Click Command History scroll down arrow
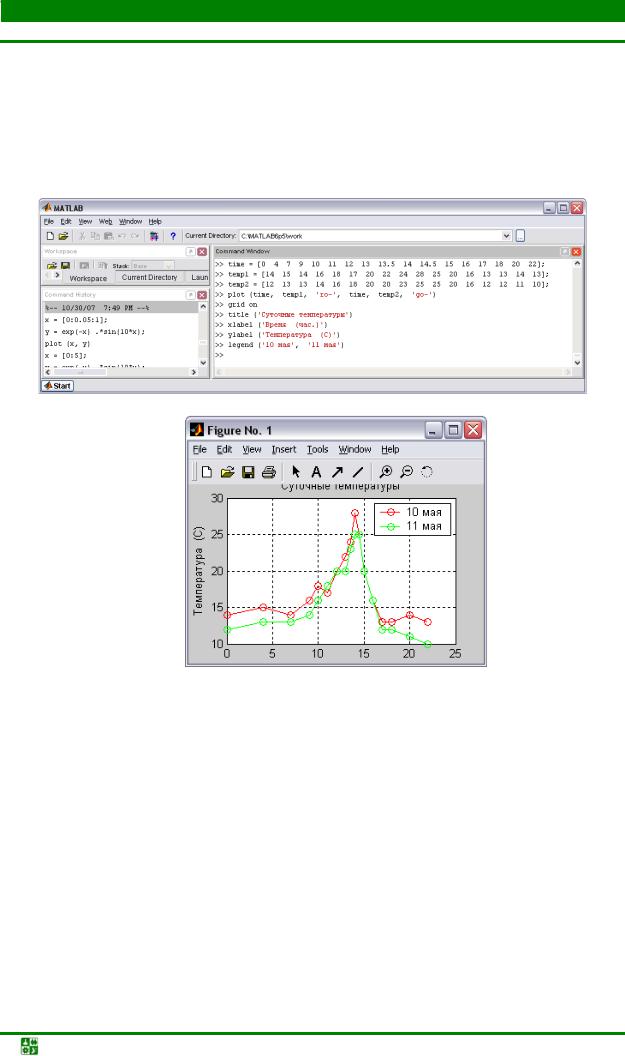The height and width of the screenshot is (1056, 625). [203, 363]
